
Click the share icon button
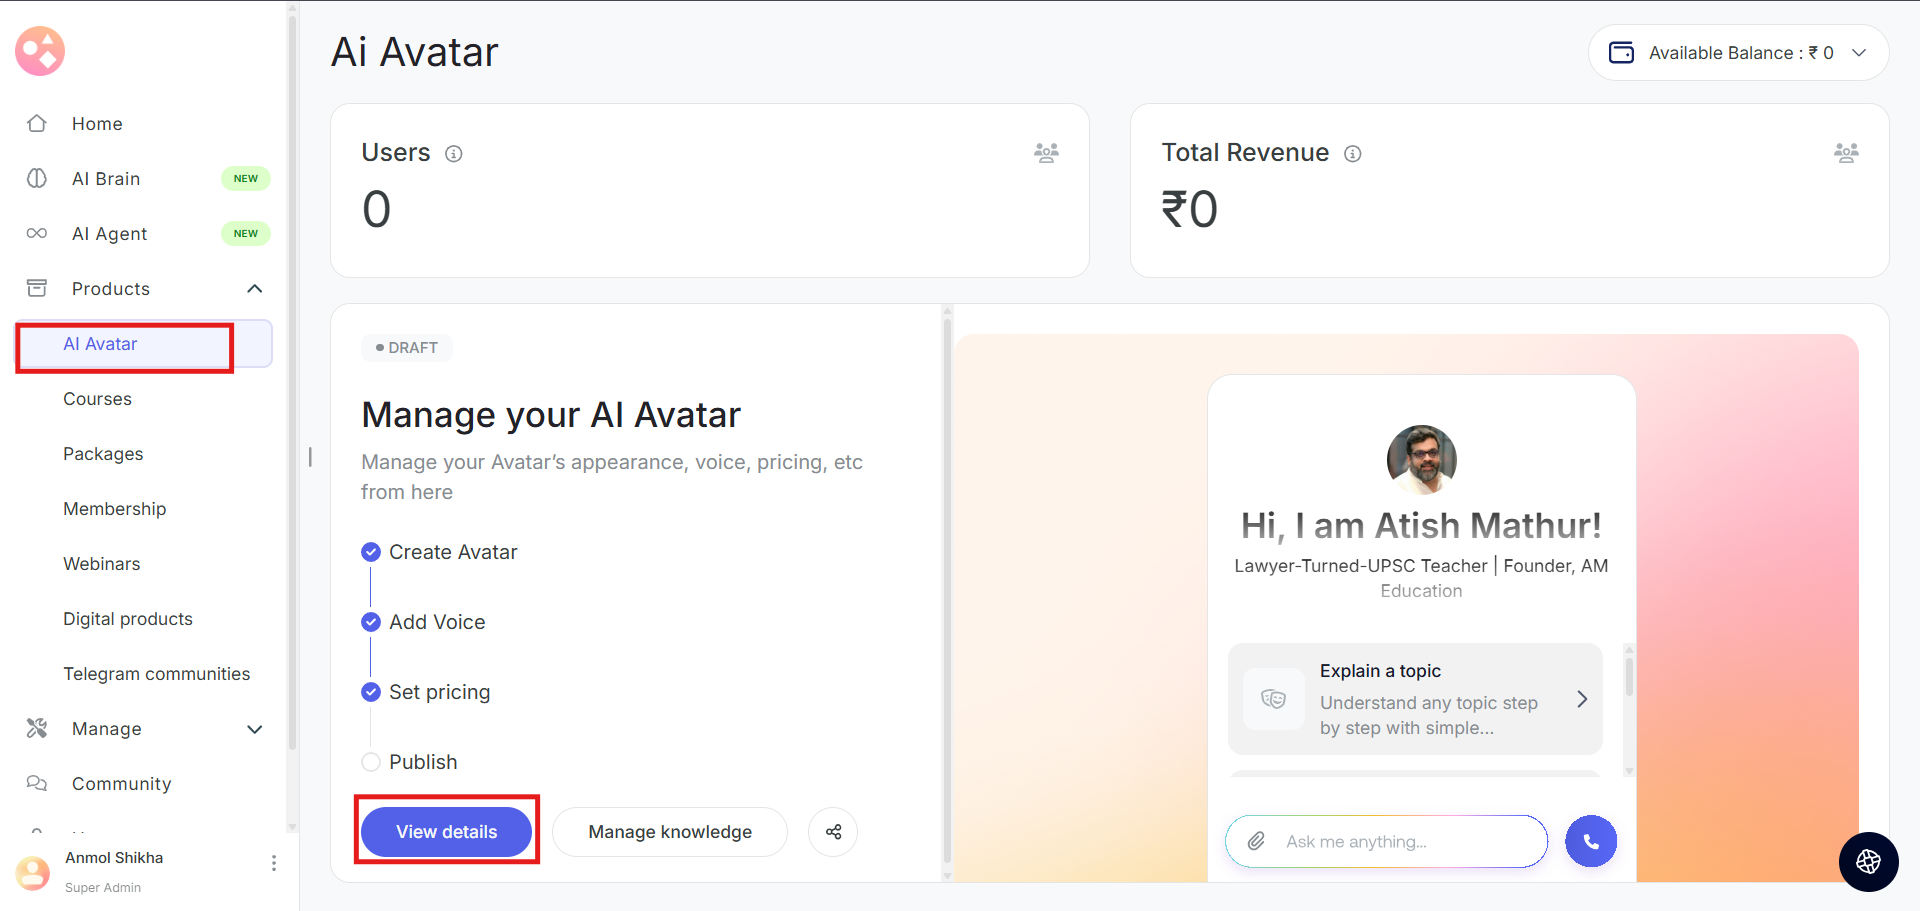click(833, 832)
